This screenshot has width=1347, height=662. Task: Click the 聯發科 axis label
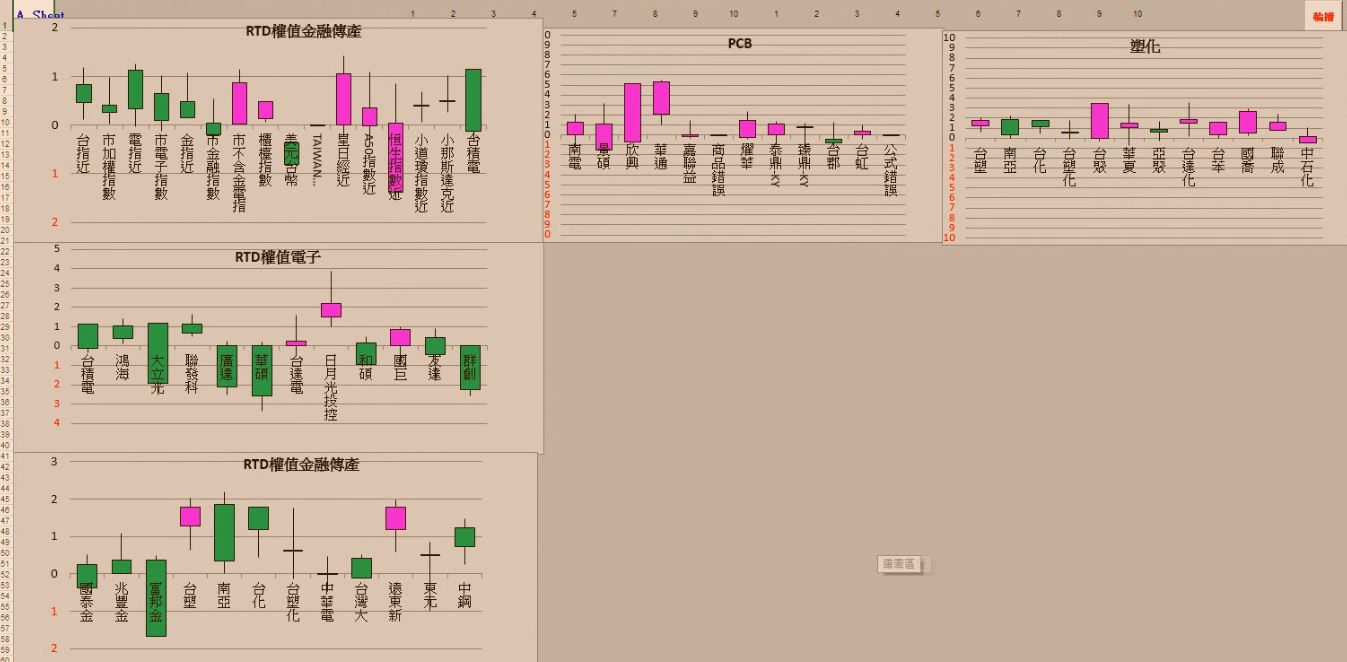[192, 374]
